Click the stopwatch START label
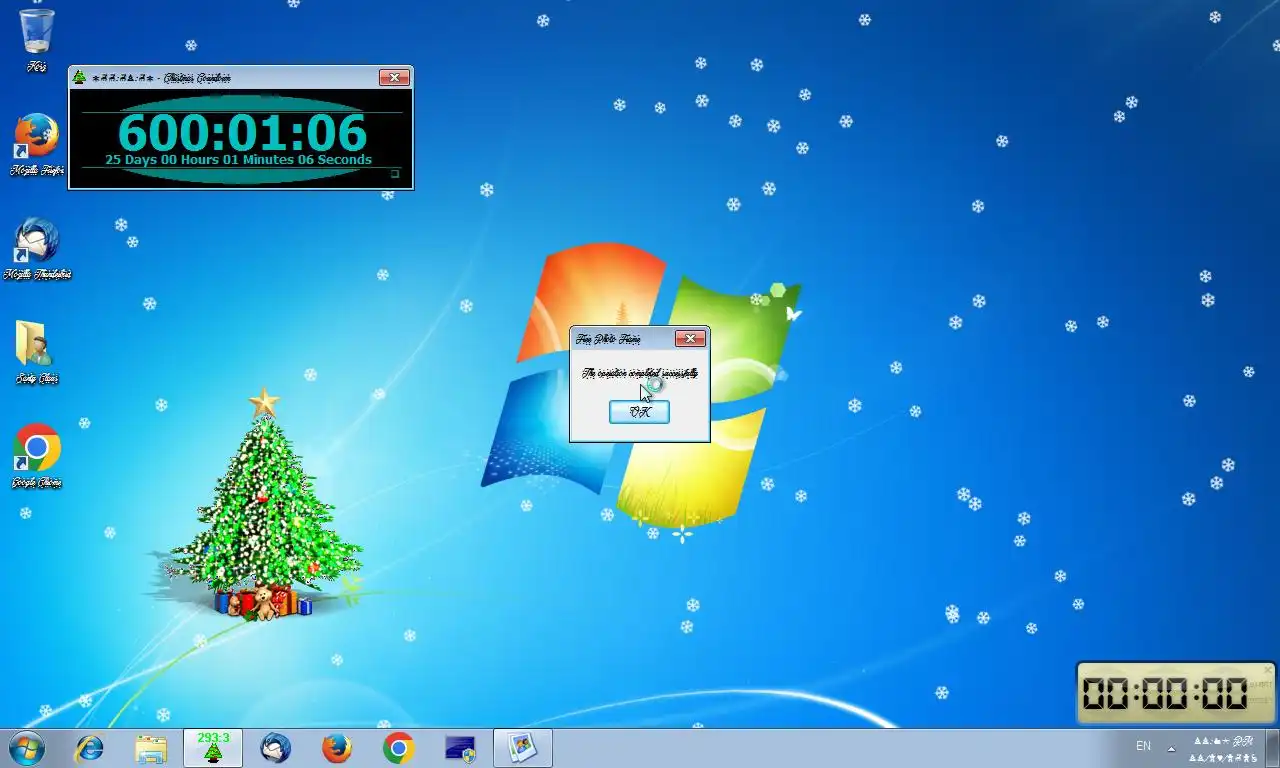Viewport: 1280px width, 768px height. pyautogui.click(x=1260, y=686)
